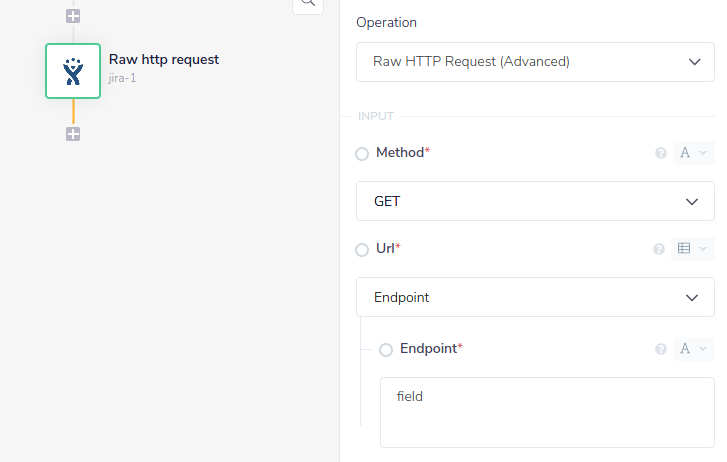The width and height of the screenshot is (727, 462).
Task: Toggle the radio circle beside Url
Action: (x=362, y=250)
